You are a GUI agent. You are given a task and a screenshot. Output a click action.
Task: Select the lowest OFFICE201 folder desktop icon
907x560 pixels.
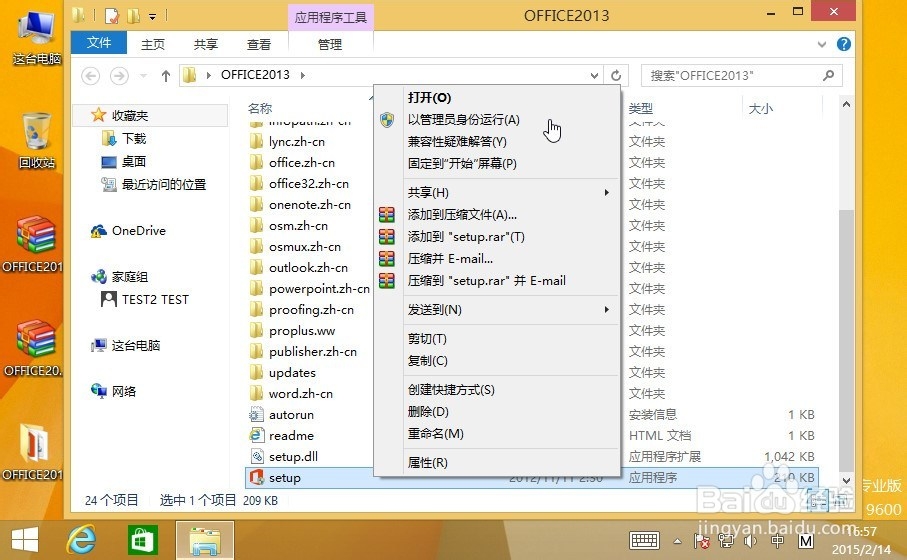(32, 452)
